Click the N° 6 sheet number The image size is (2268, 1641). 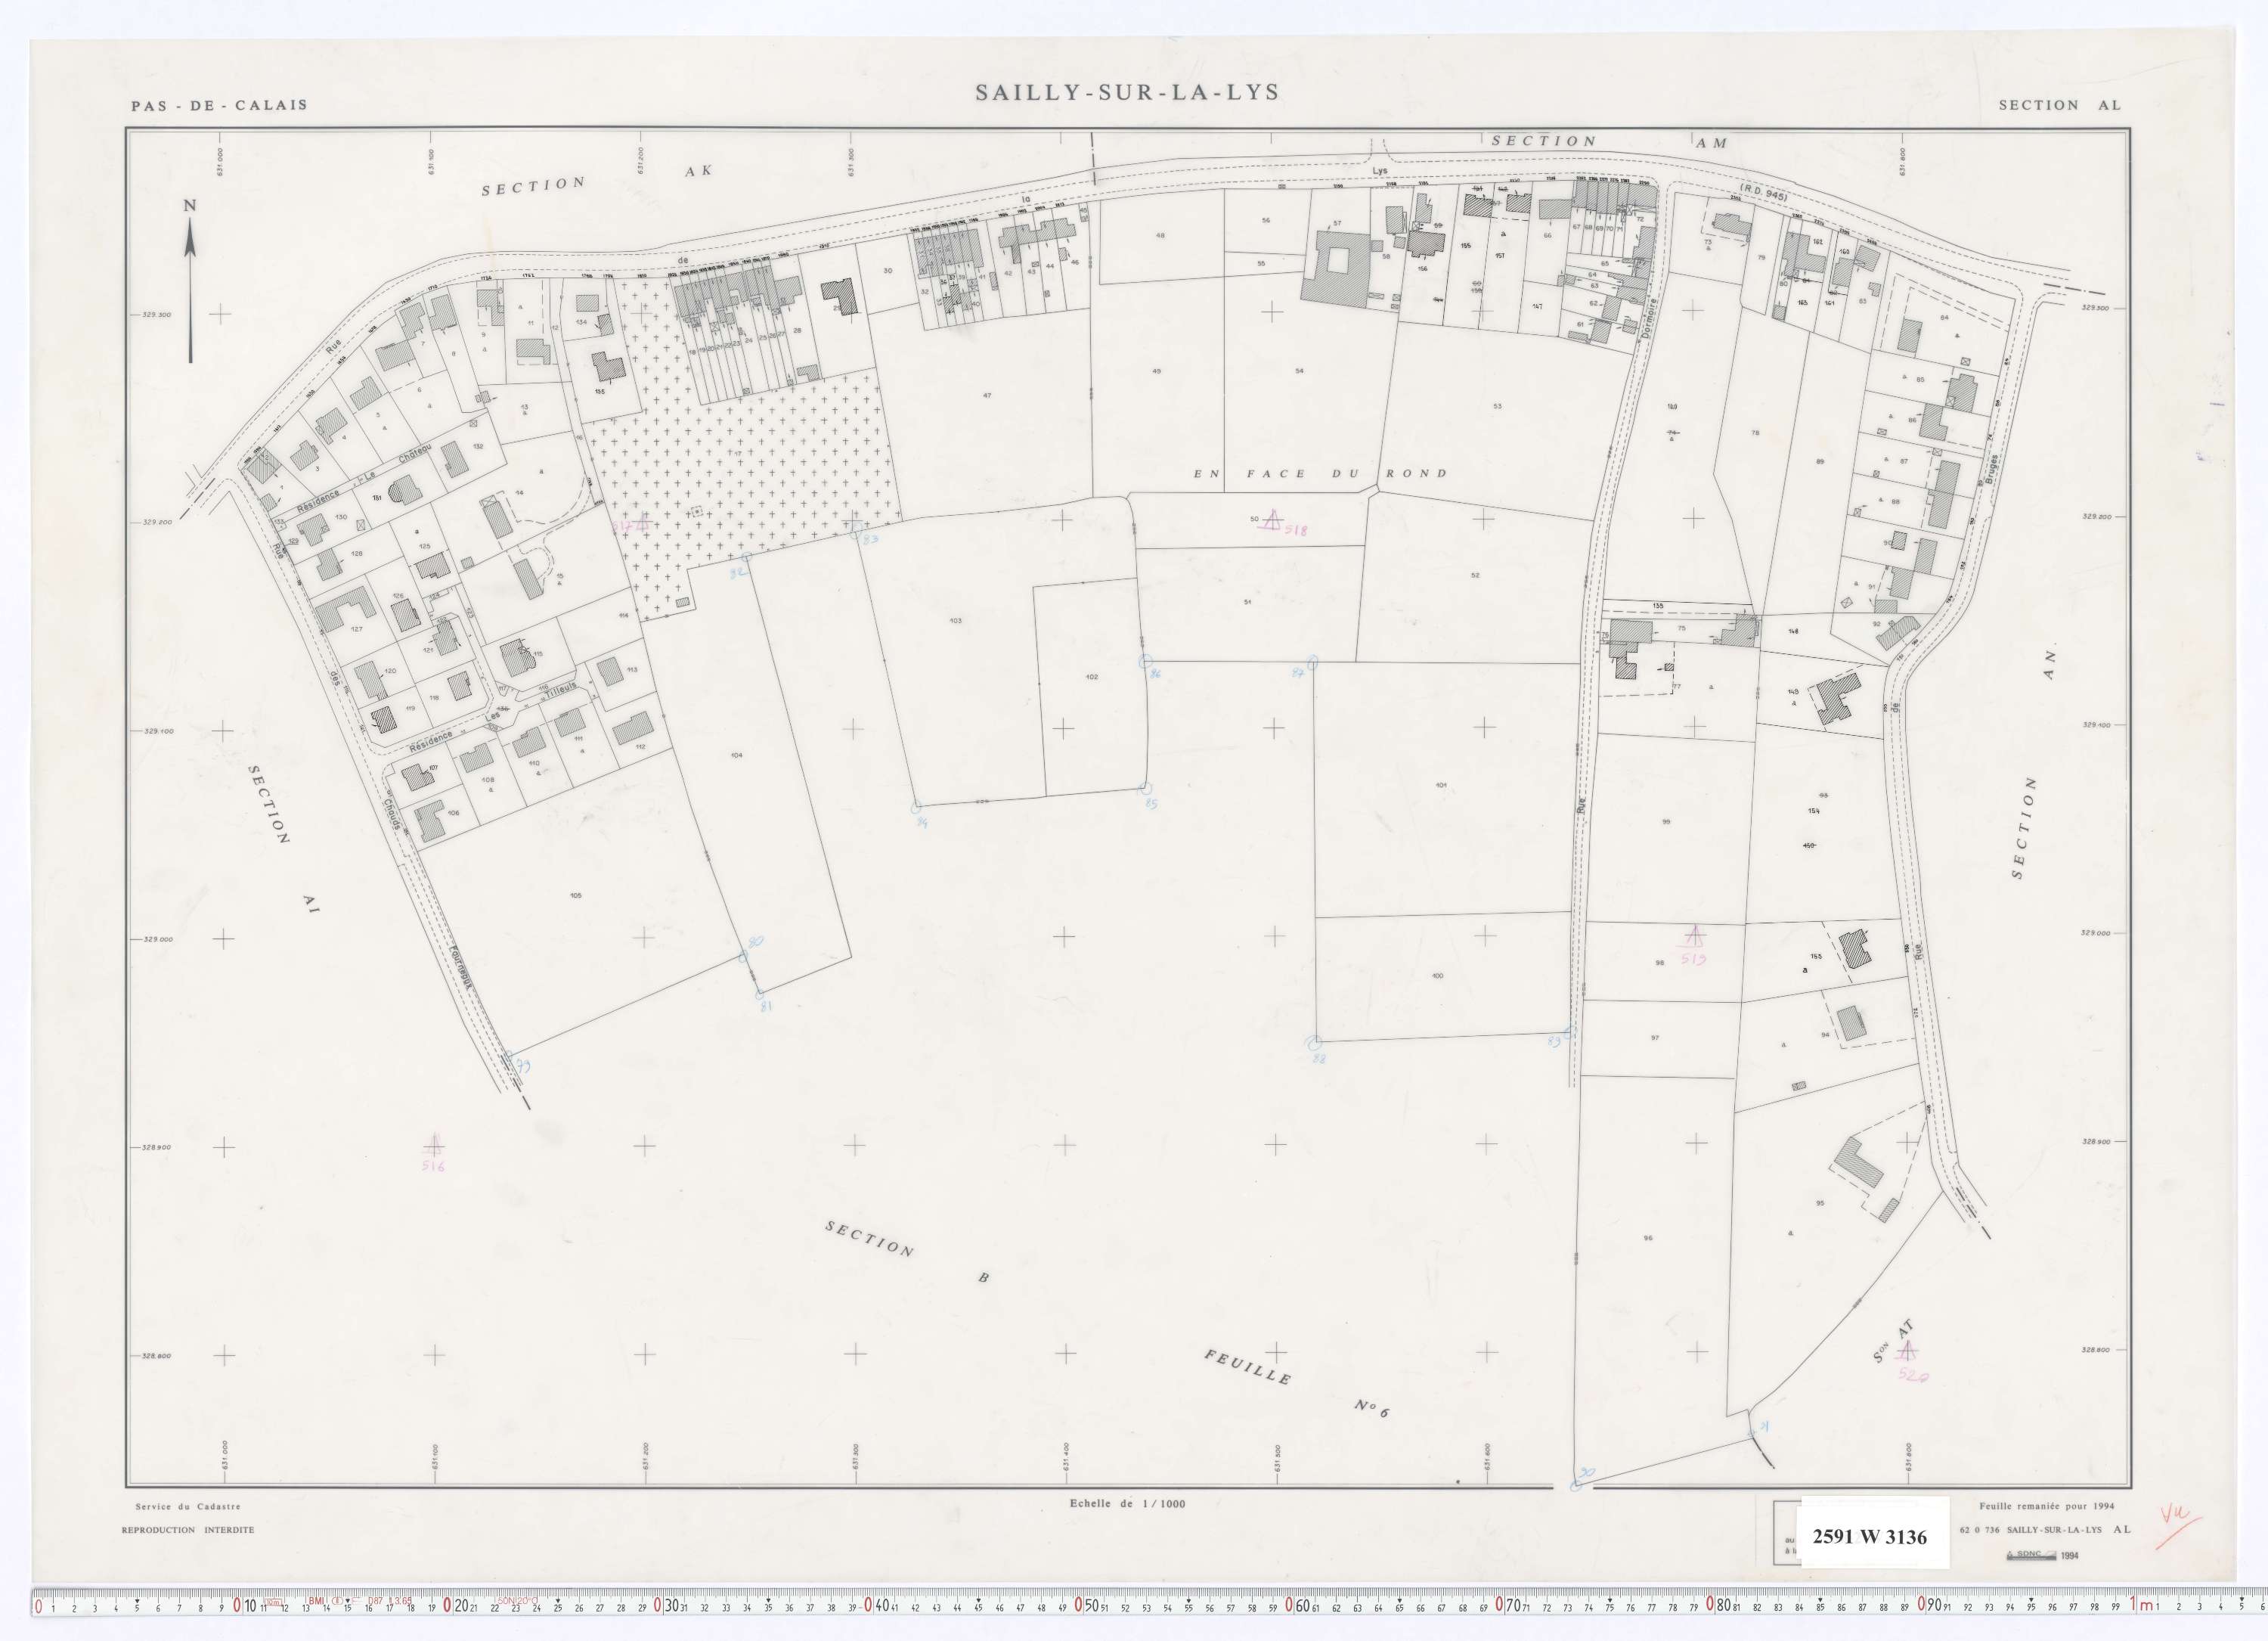(1372, 1408)
